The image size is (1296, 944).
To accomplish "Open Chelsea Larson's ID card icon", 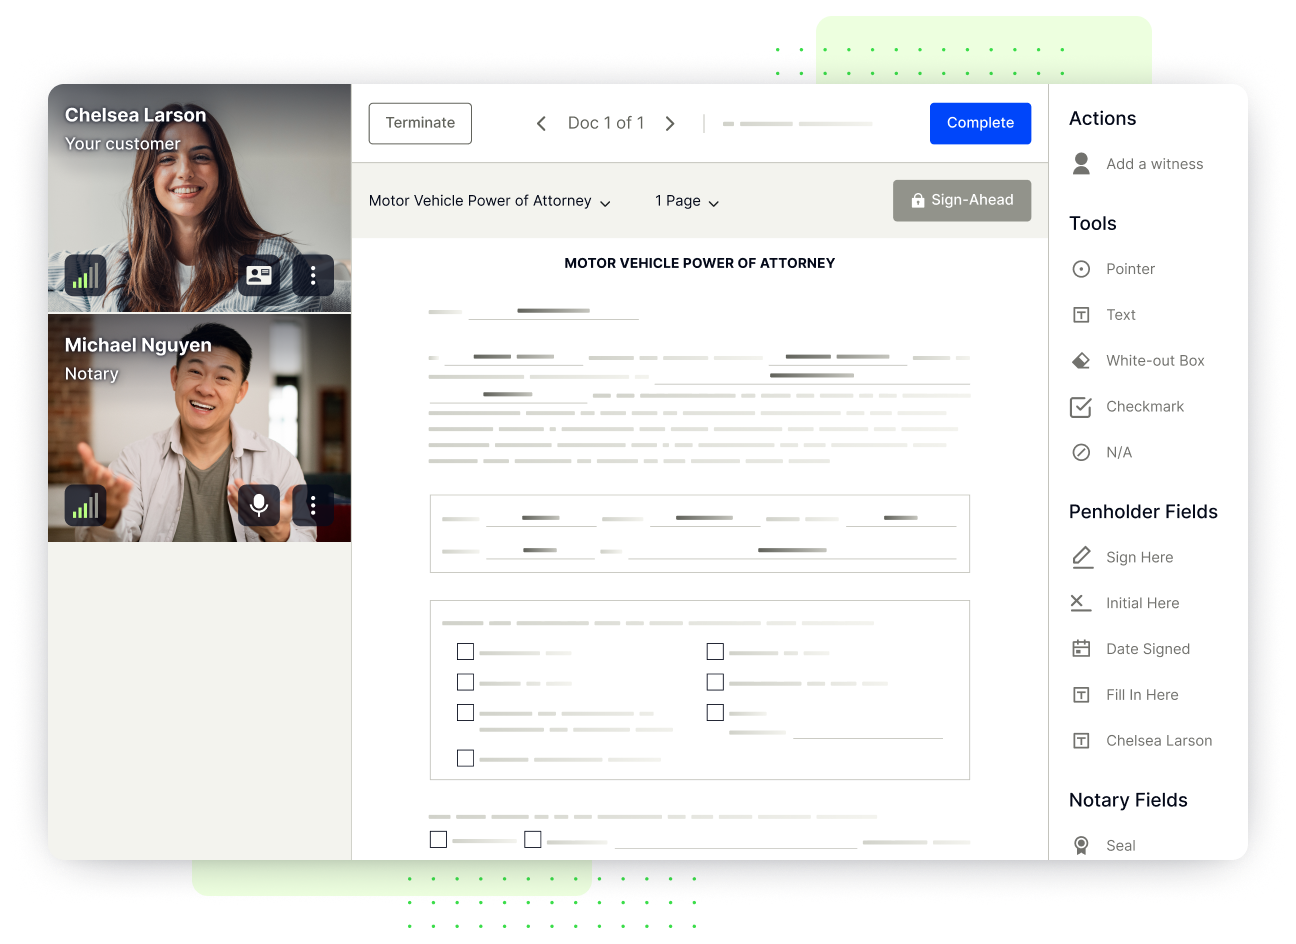I will tap(259, 275).
